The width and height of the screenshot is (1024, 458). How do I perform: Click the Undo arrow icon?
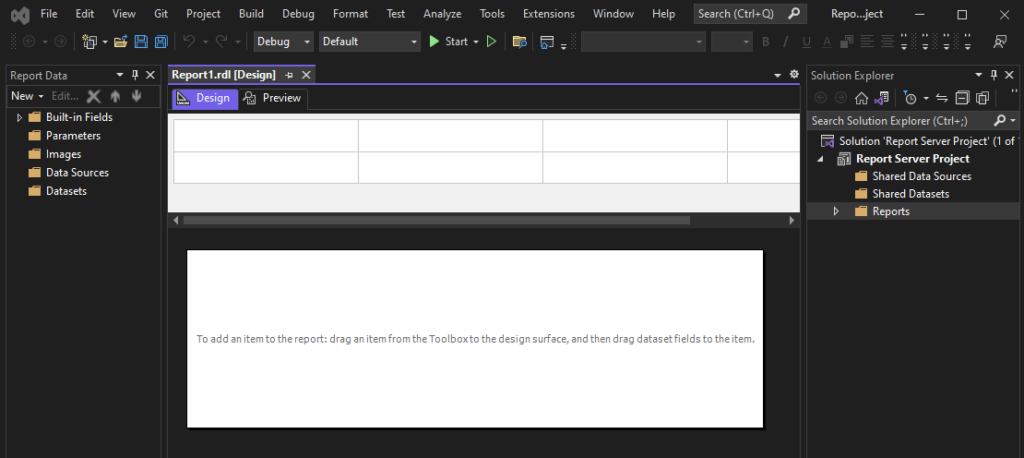click(x=189, y=41)
